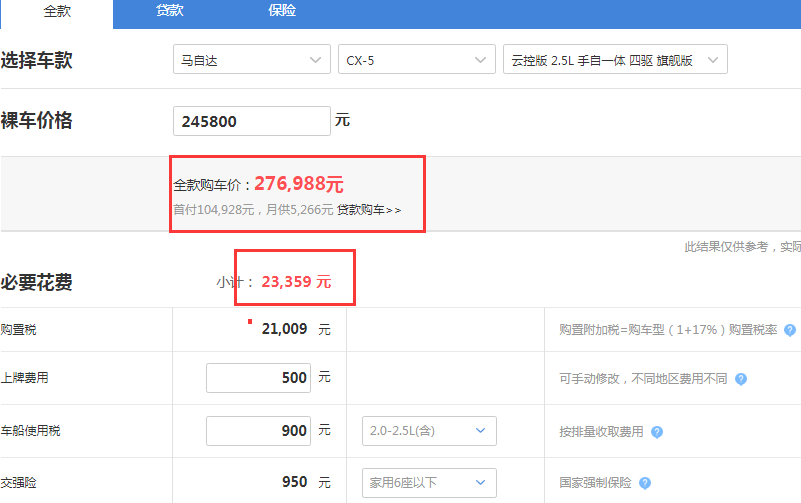
Task: Open the CX-5 model dropdown
Action: (417, 59)
